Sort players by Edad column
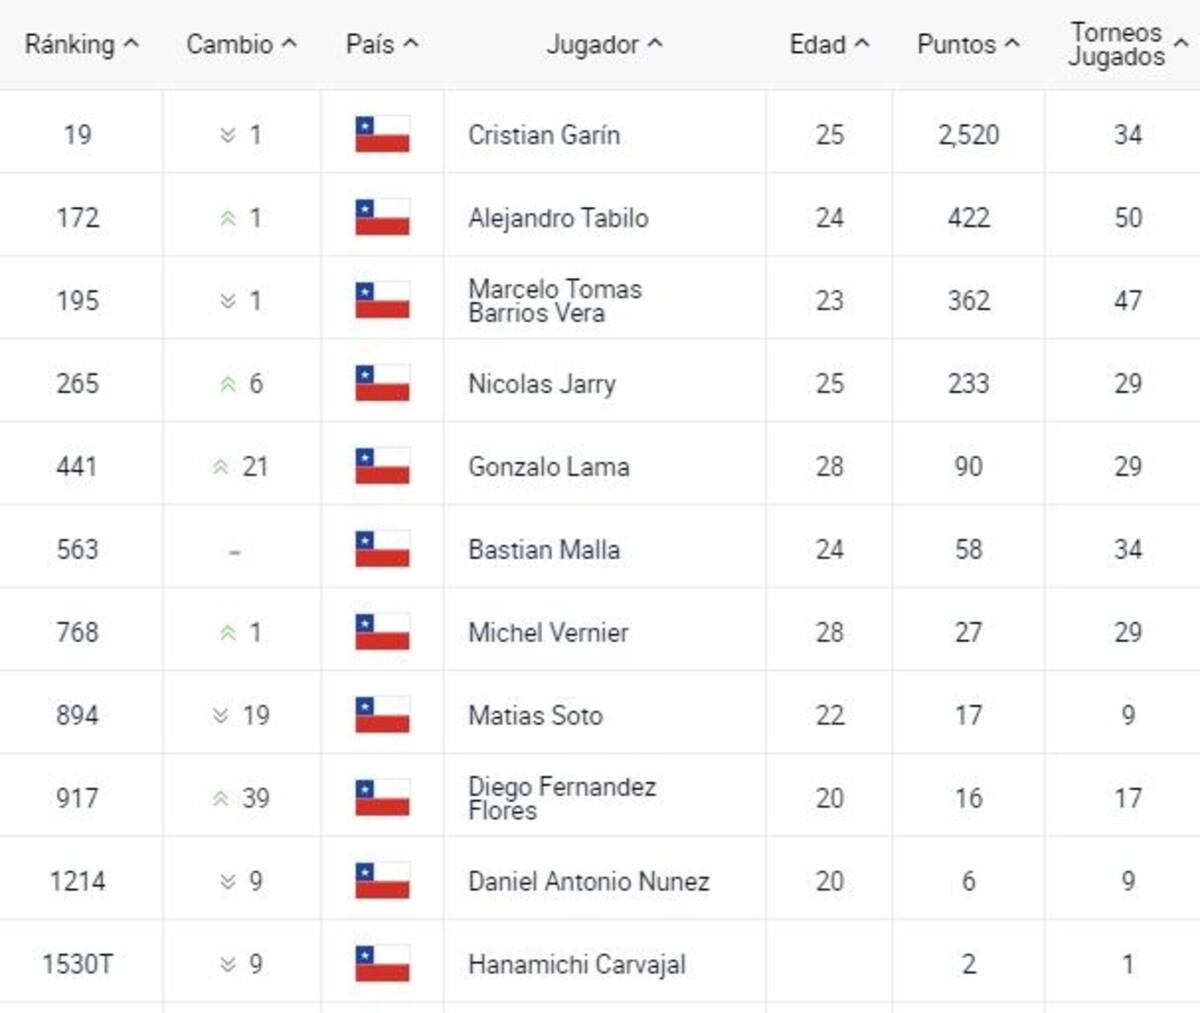This screenshot has height=1013, width=1200. point(829,44)
